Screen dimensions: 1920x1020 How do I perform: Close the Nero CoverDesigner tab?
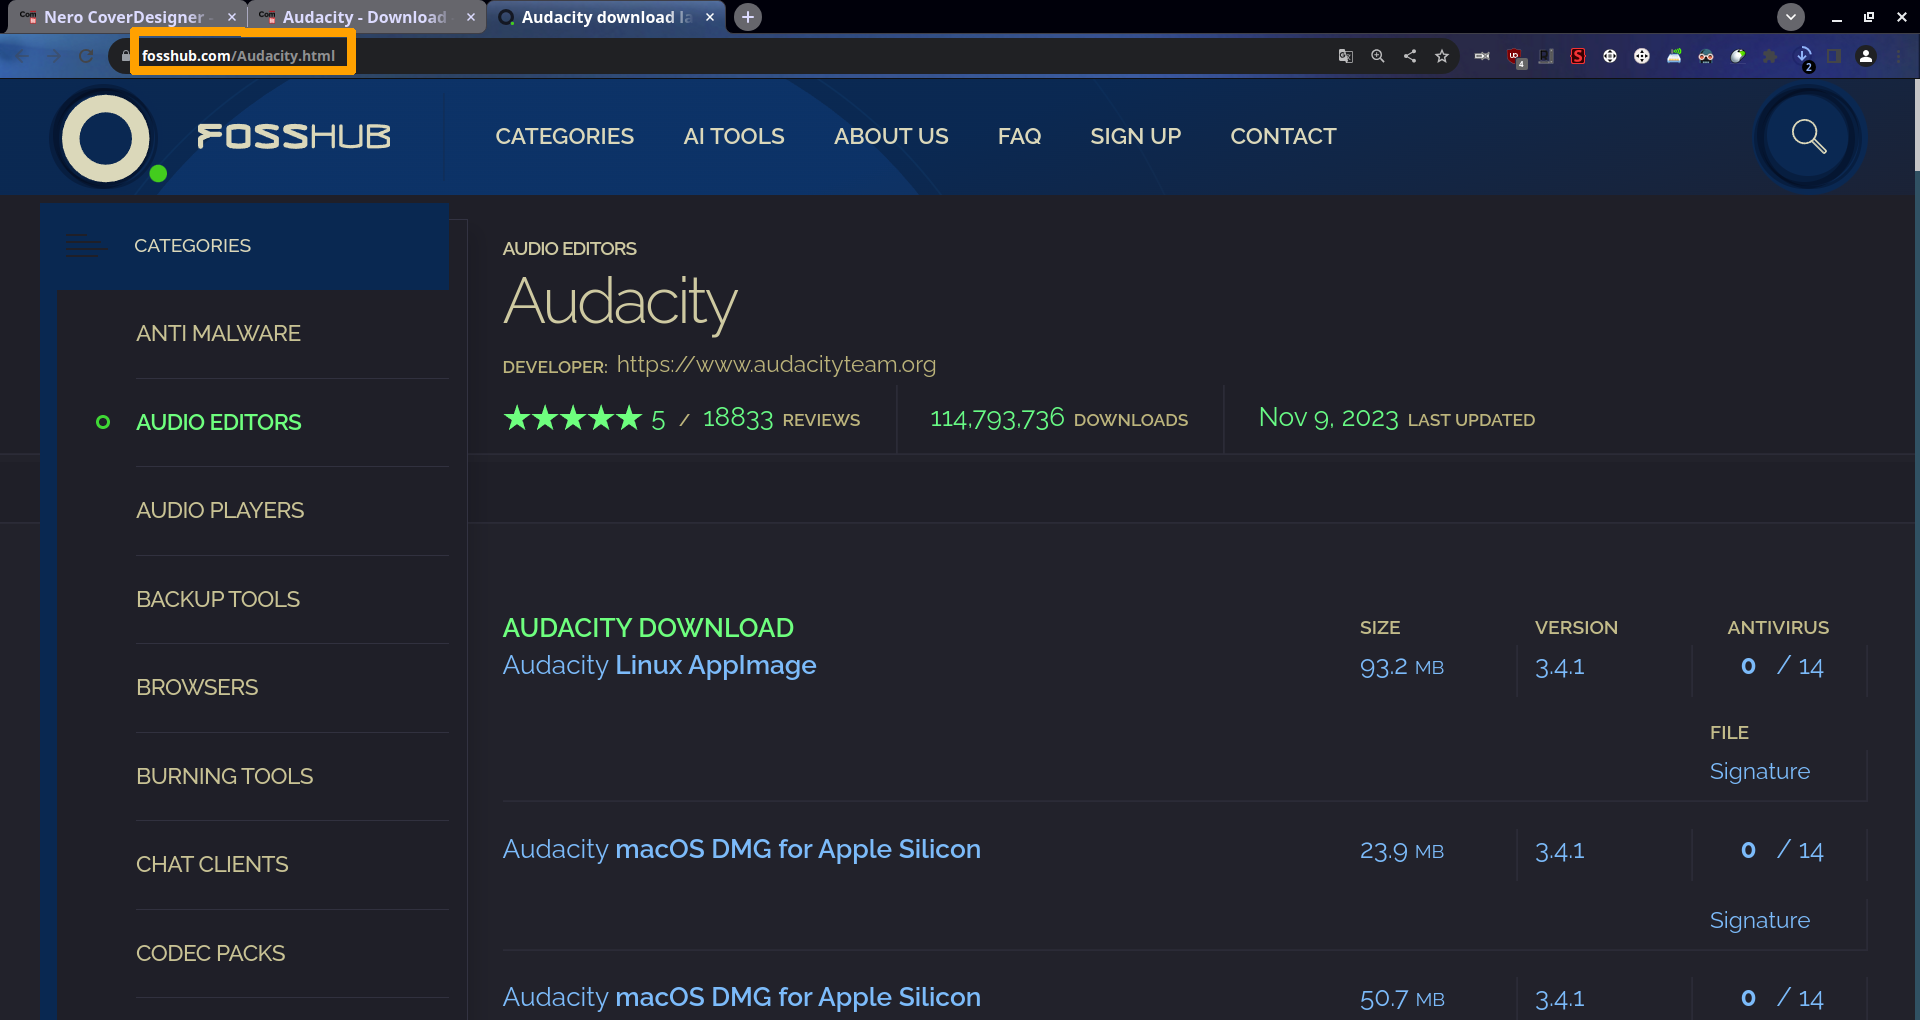(232, 17)
